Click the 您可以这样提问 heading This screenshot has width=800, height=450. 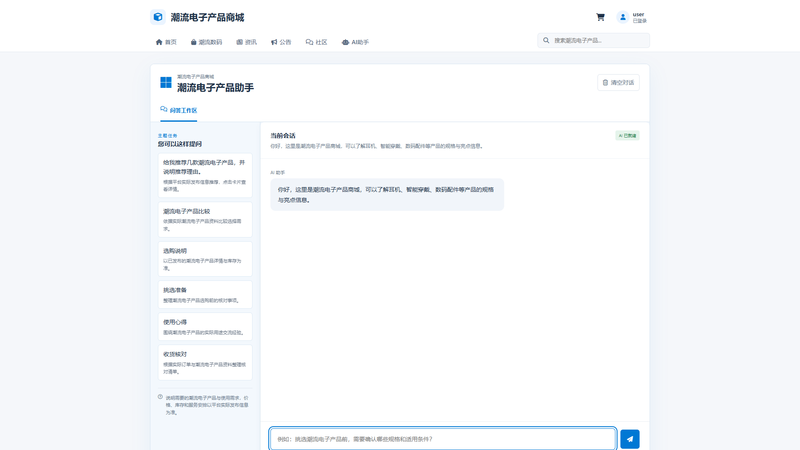click(180, 144)
